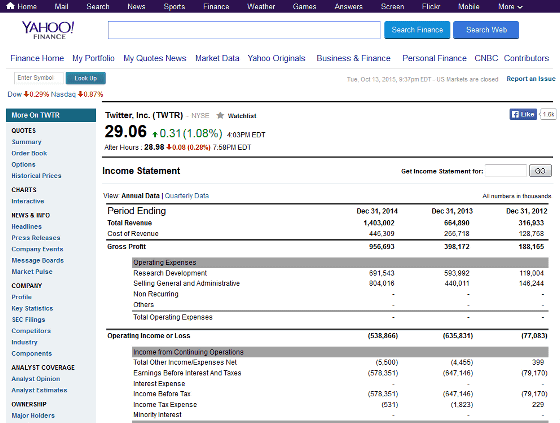The height and width of the screenshot is (423, 560).
Task: Open Components link in sidebar
Action: point(31,354)
